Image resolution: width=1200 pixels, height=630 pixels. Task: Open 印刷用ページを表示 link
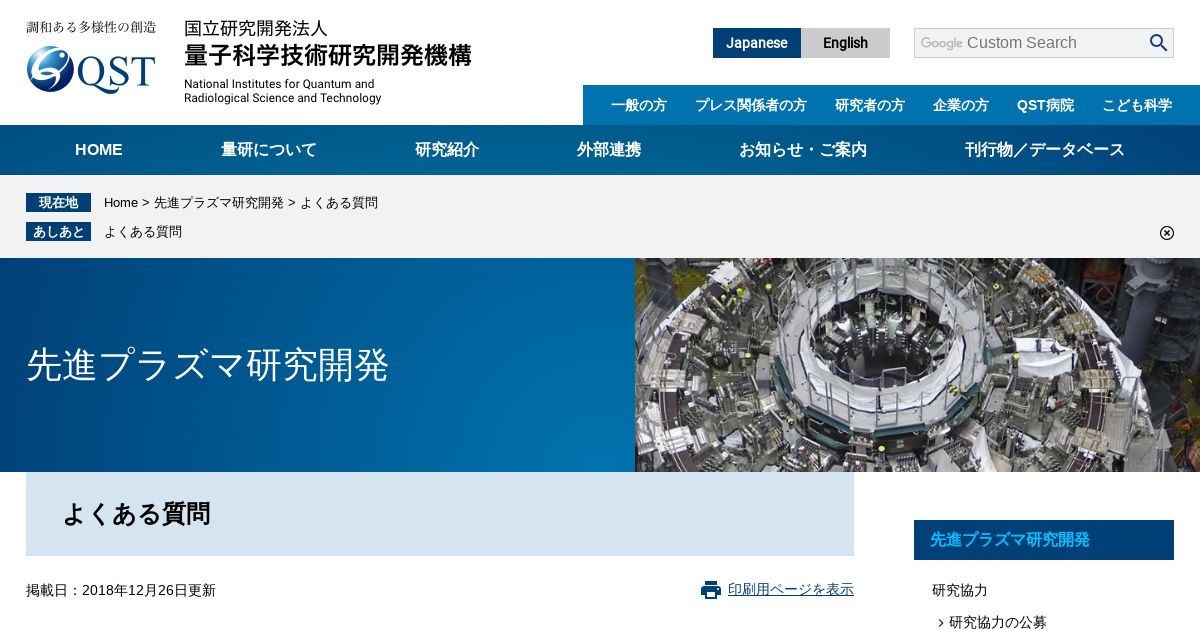(791, 590)
